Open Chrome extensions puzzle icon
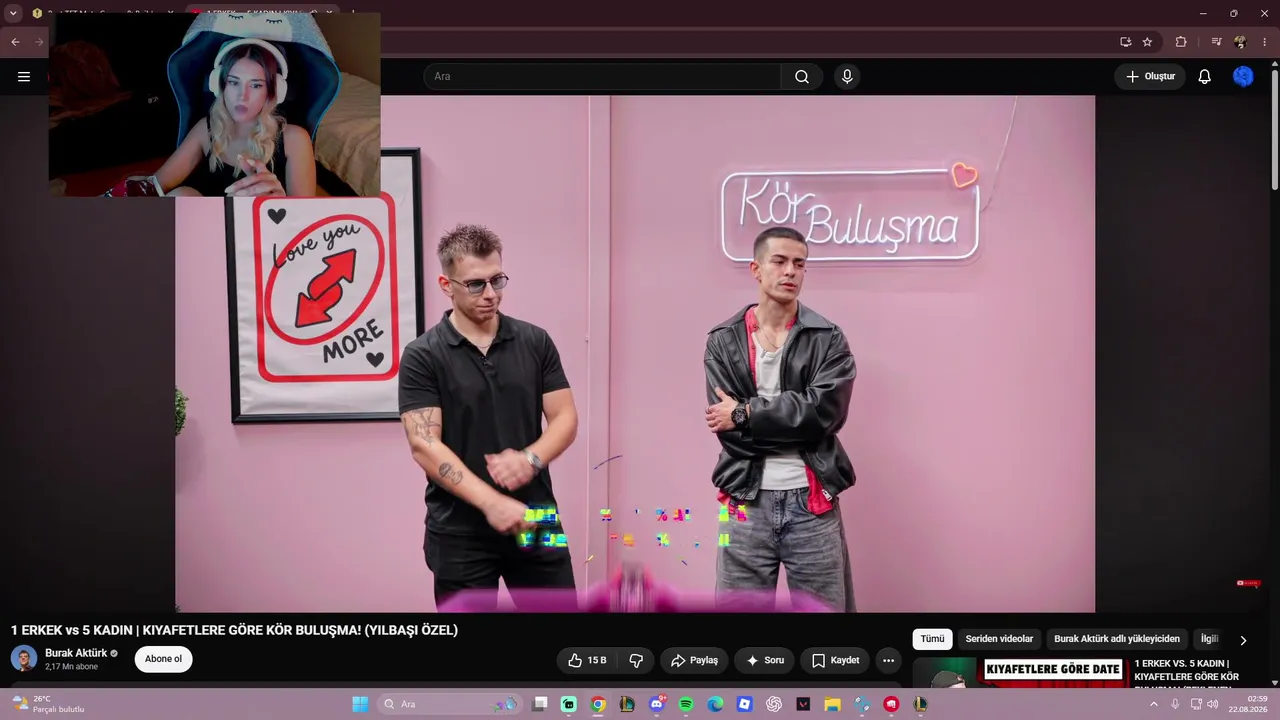 coord(1181,42)
